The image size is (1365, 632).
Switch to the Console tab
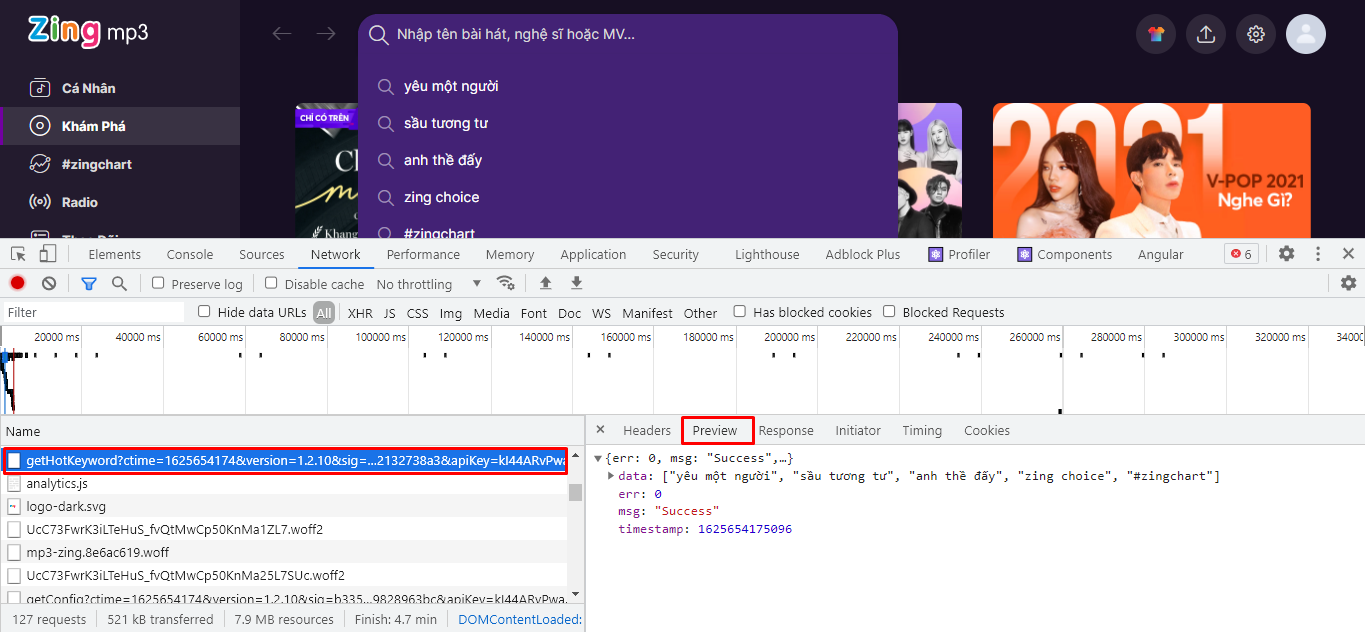[x=190, y=254]
